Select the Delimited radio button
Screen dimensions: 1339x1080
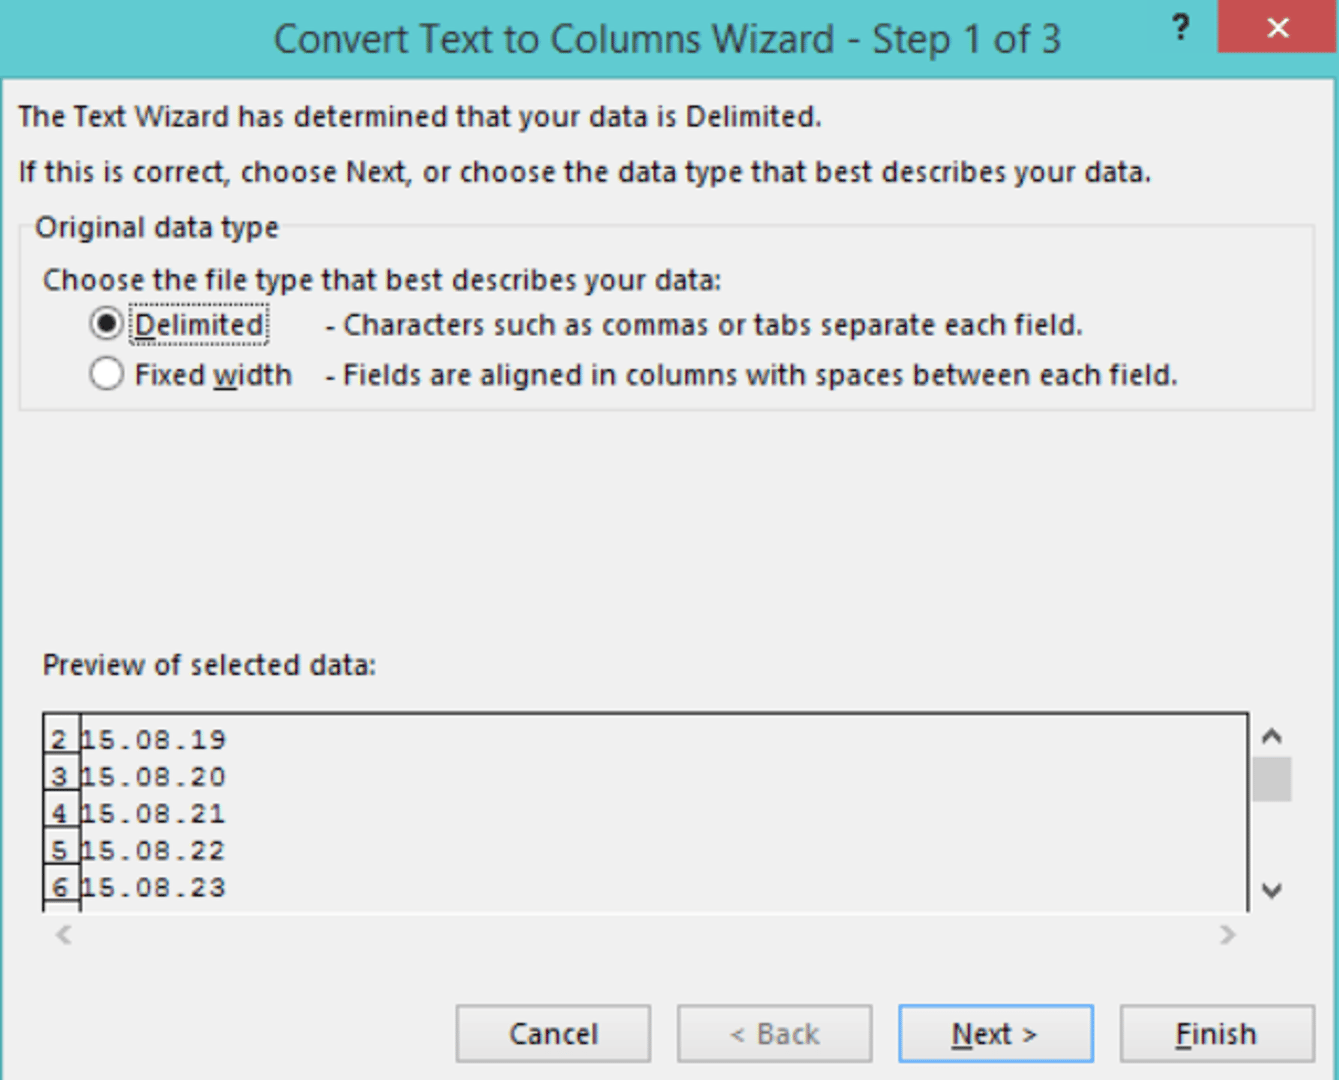(107, 324)
